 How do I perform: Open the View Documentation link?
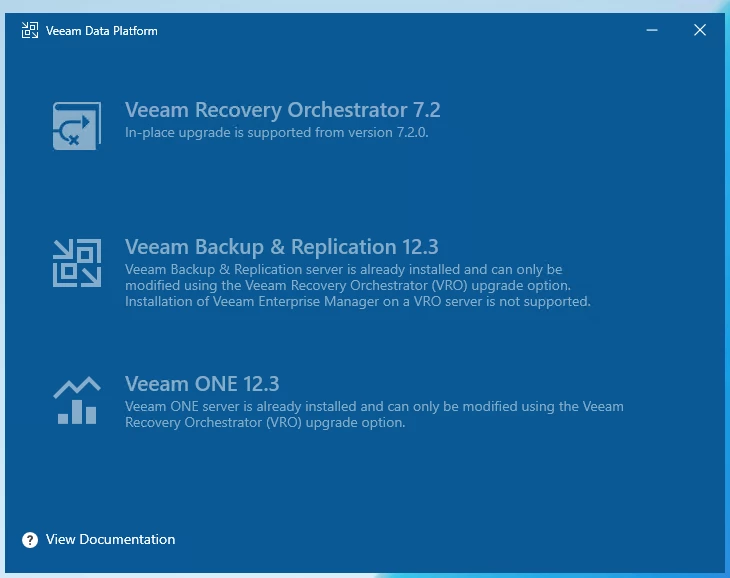(x=110, y=539)
